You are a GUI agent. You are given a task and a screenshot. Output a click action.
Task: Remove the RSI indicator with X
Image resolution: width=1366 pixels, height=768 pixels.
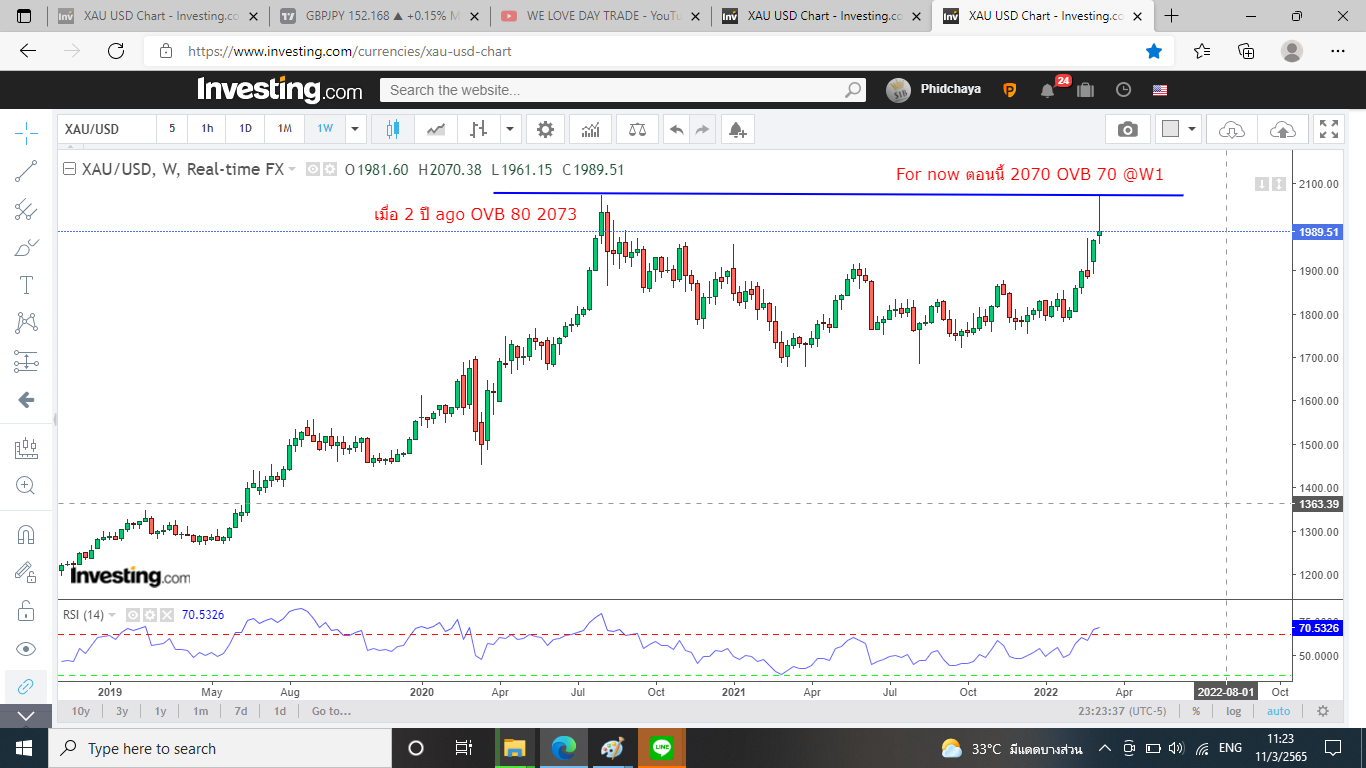(167, 615)
